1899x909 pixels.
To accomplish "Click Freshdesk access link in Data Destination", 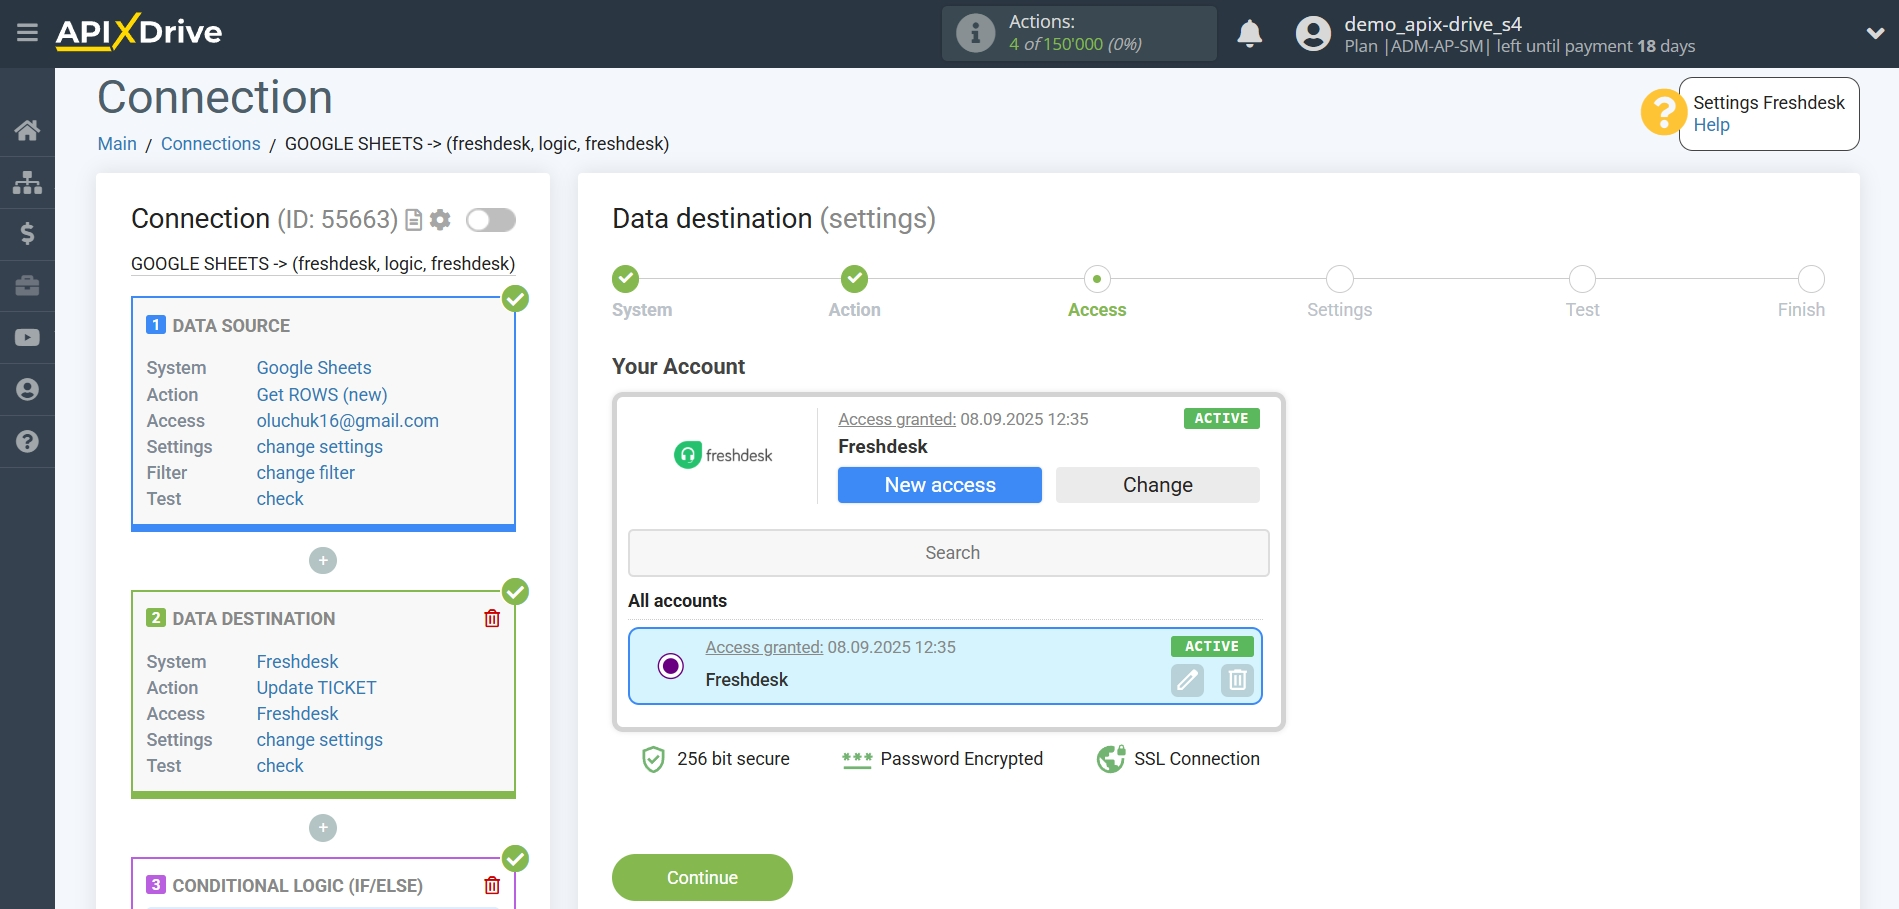I will coord(297,714).
